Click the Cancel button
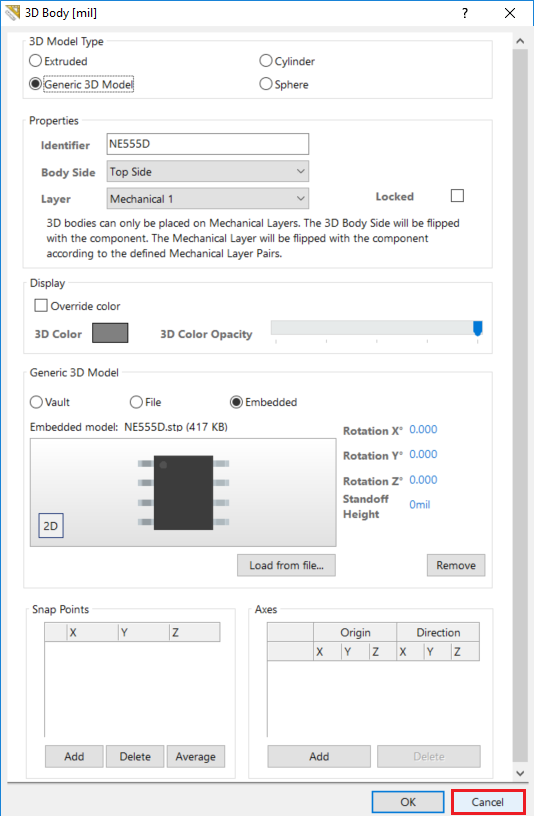This screenshot has width=534, height=816. [x=488, y=802]
